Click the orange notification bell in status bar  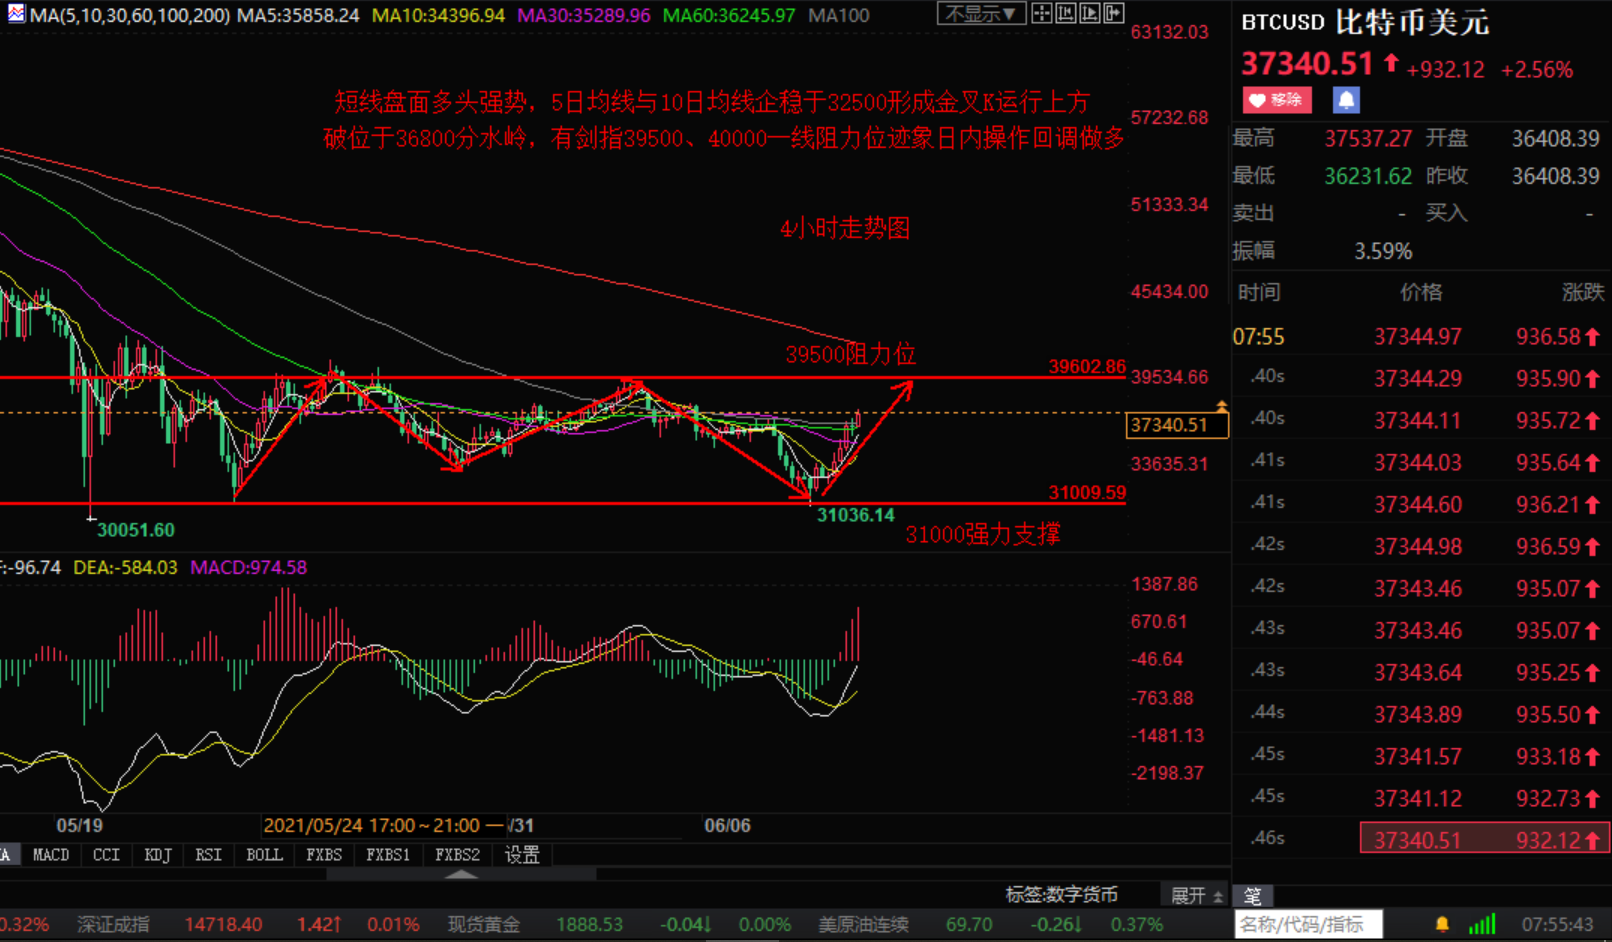(1442, 925)
